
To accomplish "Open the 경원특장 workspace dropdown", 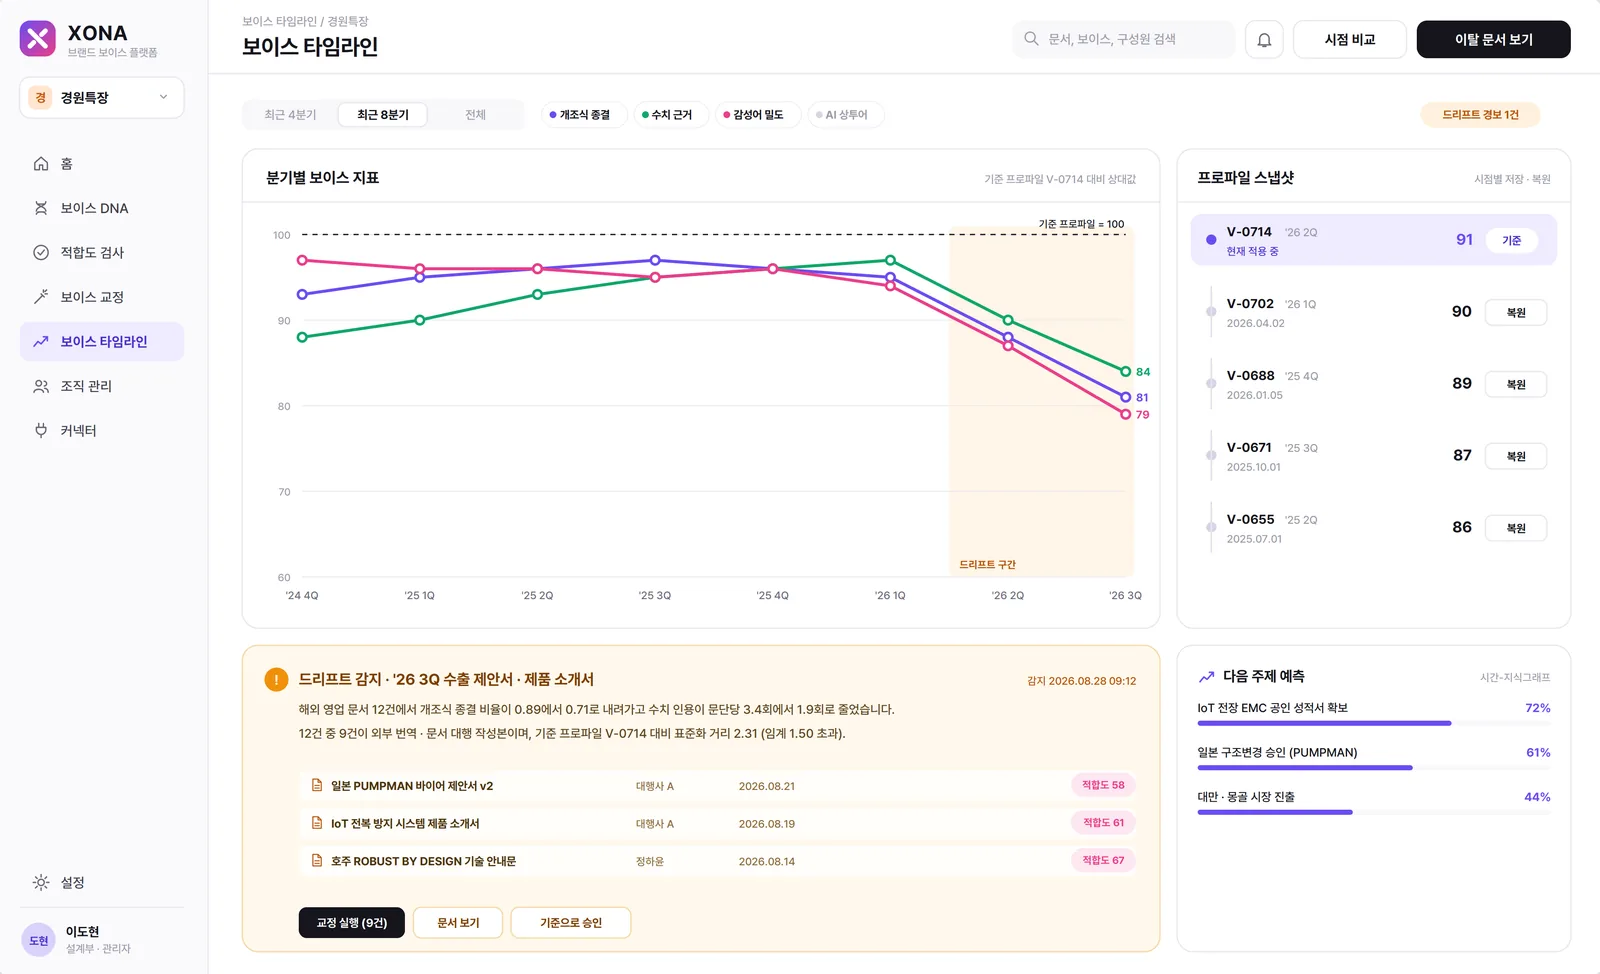I will click(101, 98).
